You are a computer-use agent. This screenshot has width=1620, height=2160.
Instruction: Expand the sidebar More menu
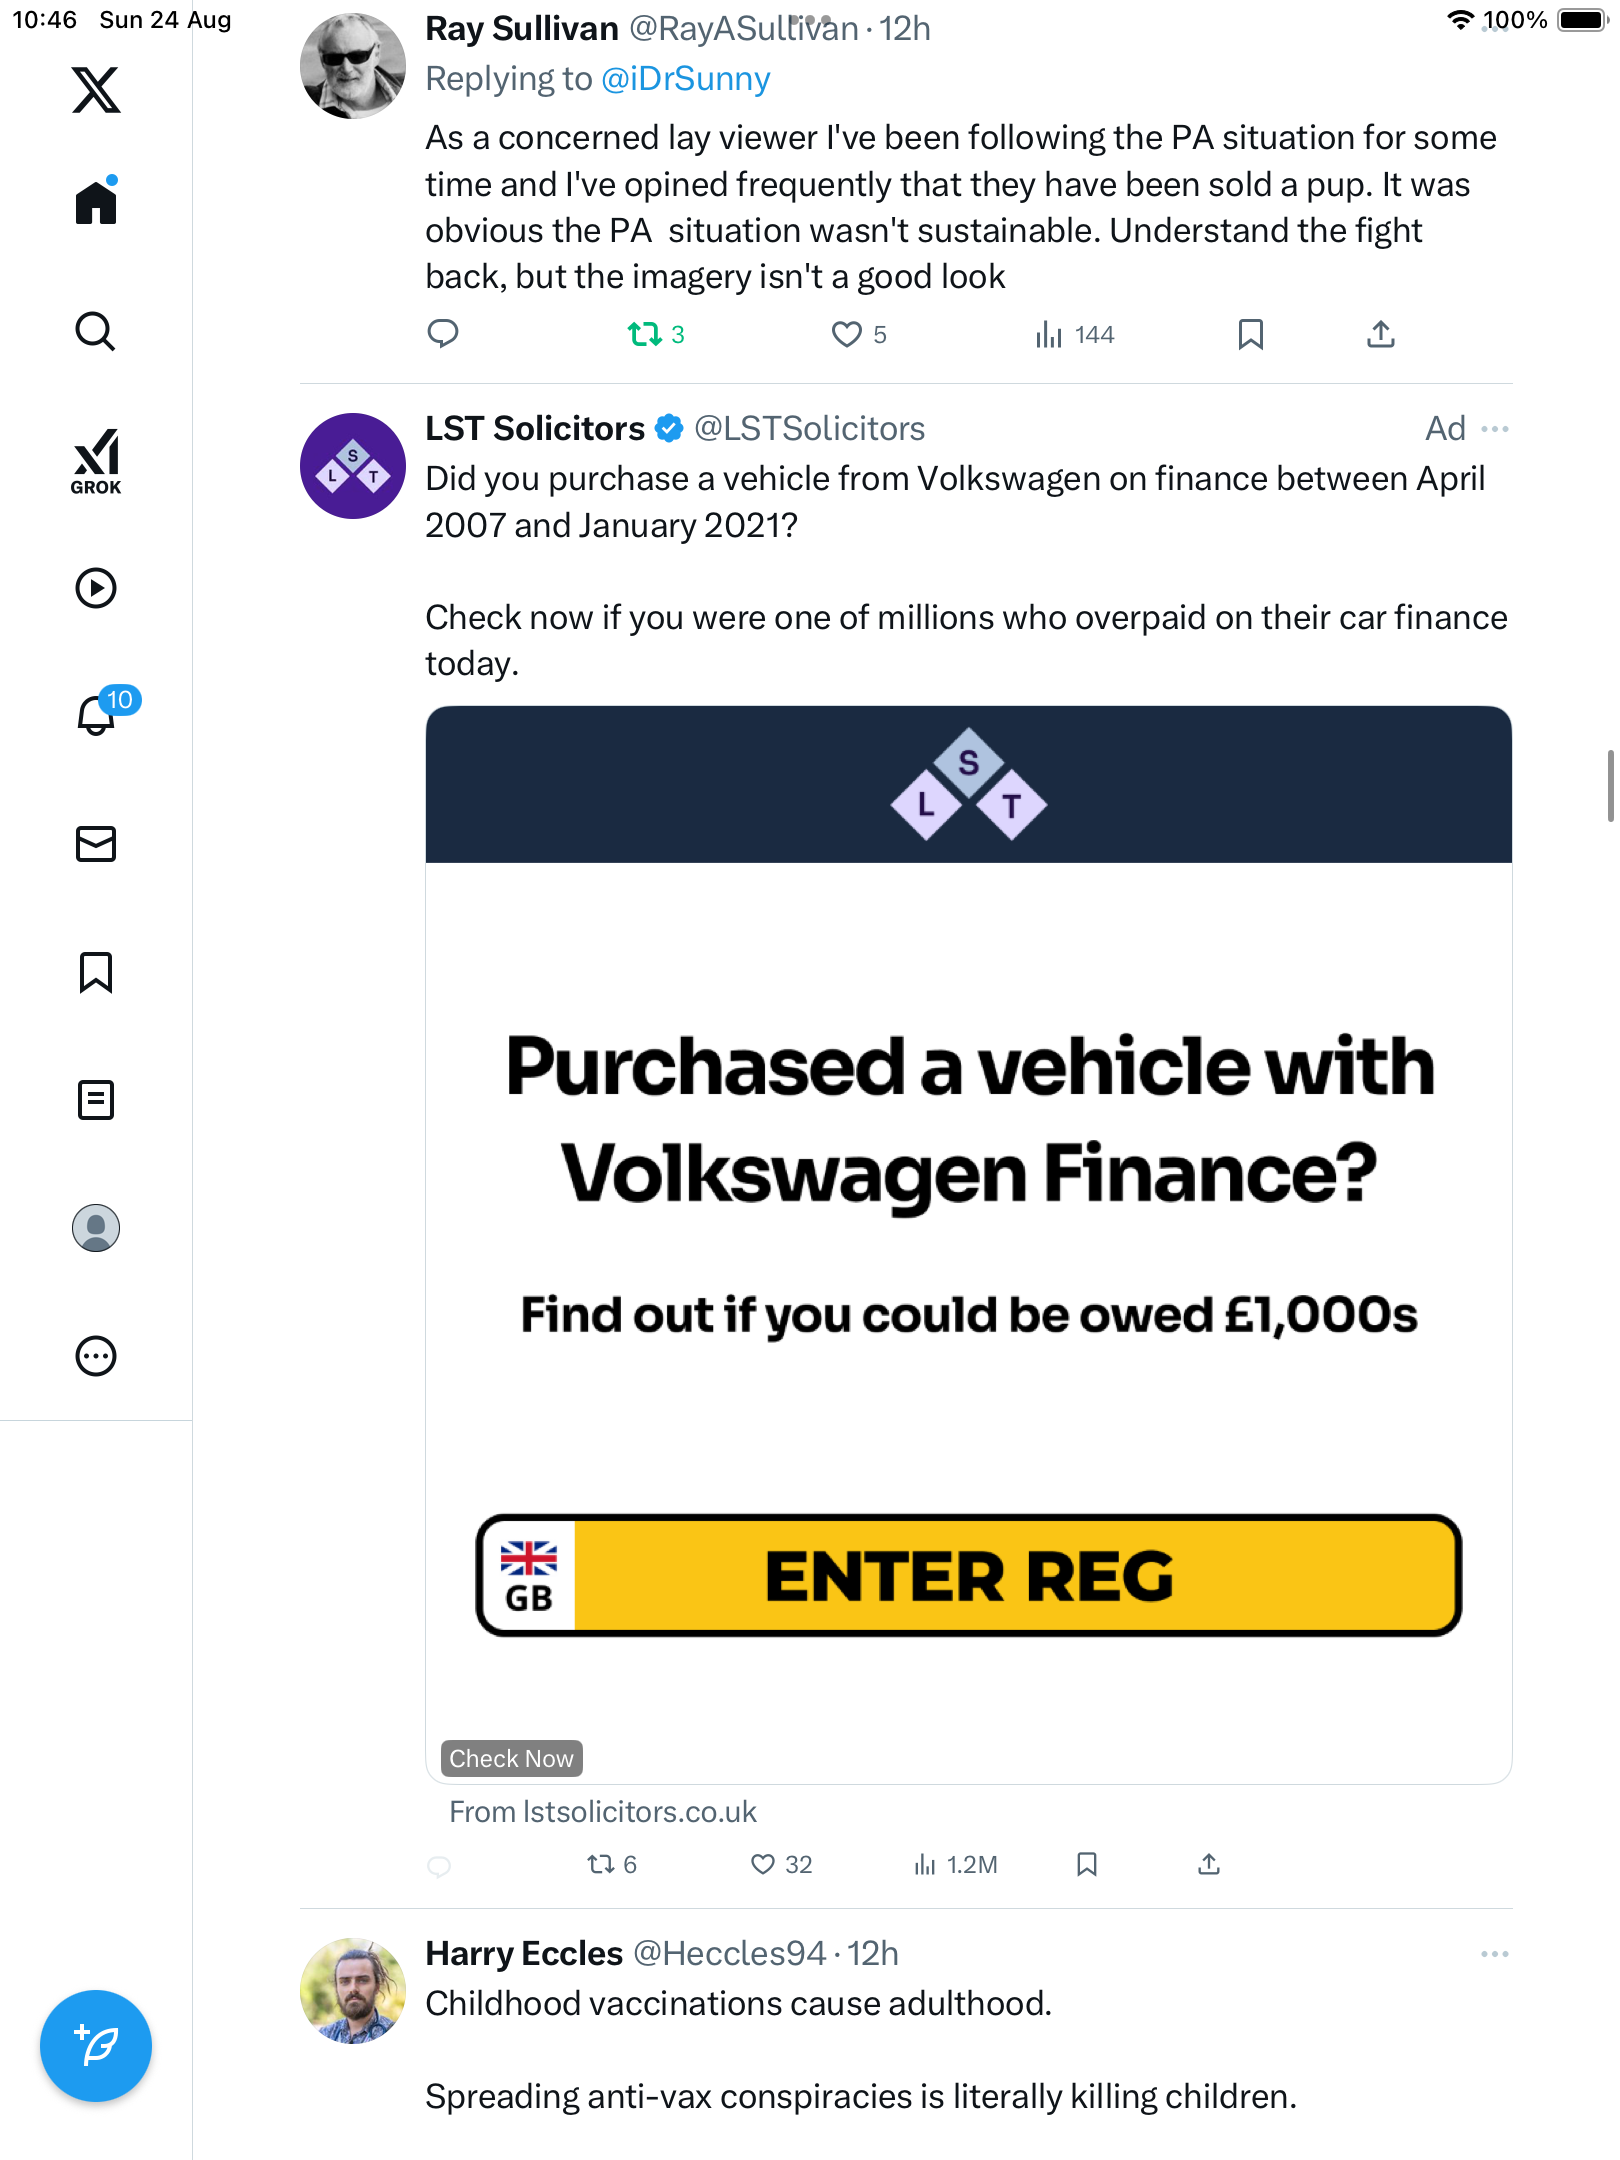(x=96, y=1356)
